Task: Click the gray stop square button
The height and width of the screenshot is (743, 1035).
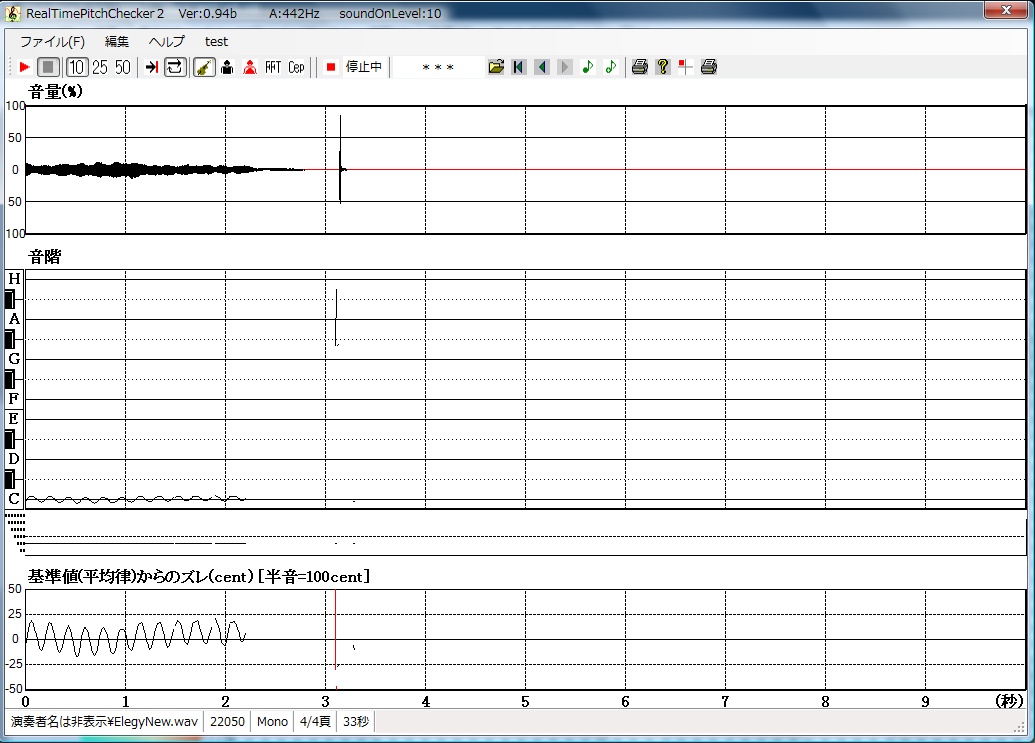Action: tap(48, 67)
